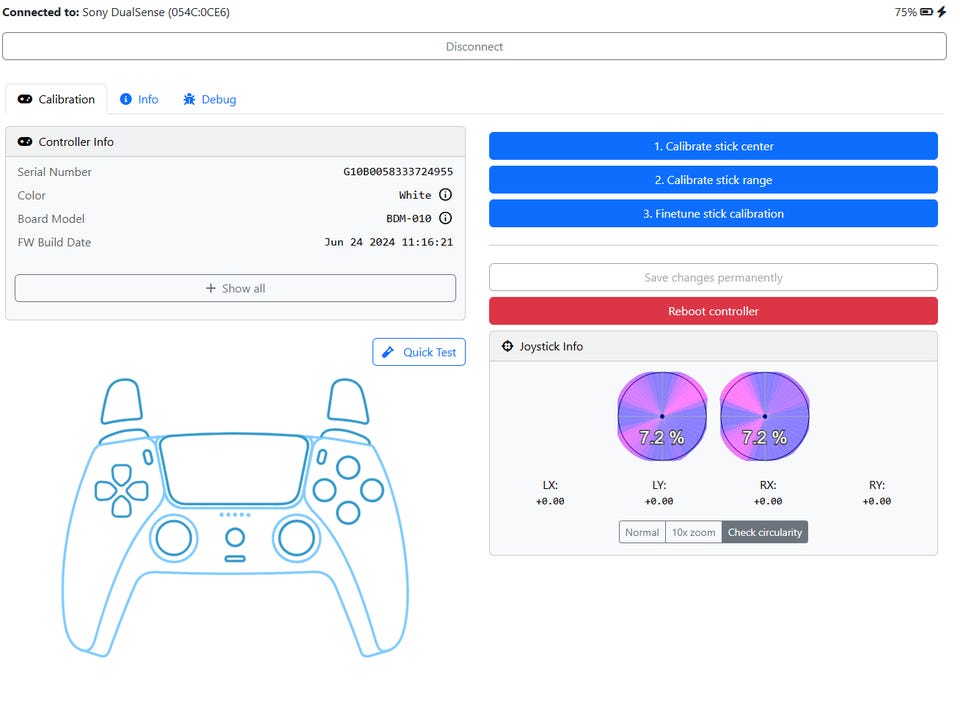The width and height of the screenshot is (960, 706).
Task: Click the RY value +0.00
Action: (877, 501)
